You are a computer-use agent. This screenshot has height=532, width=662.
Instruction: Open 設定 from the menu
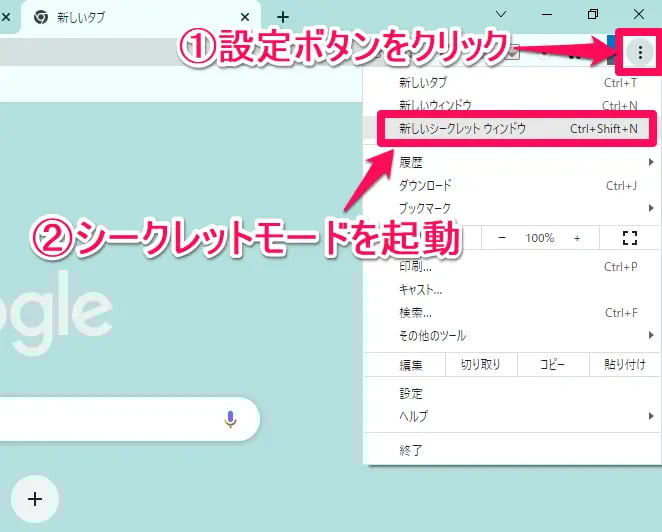coord(513,394)
